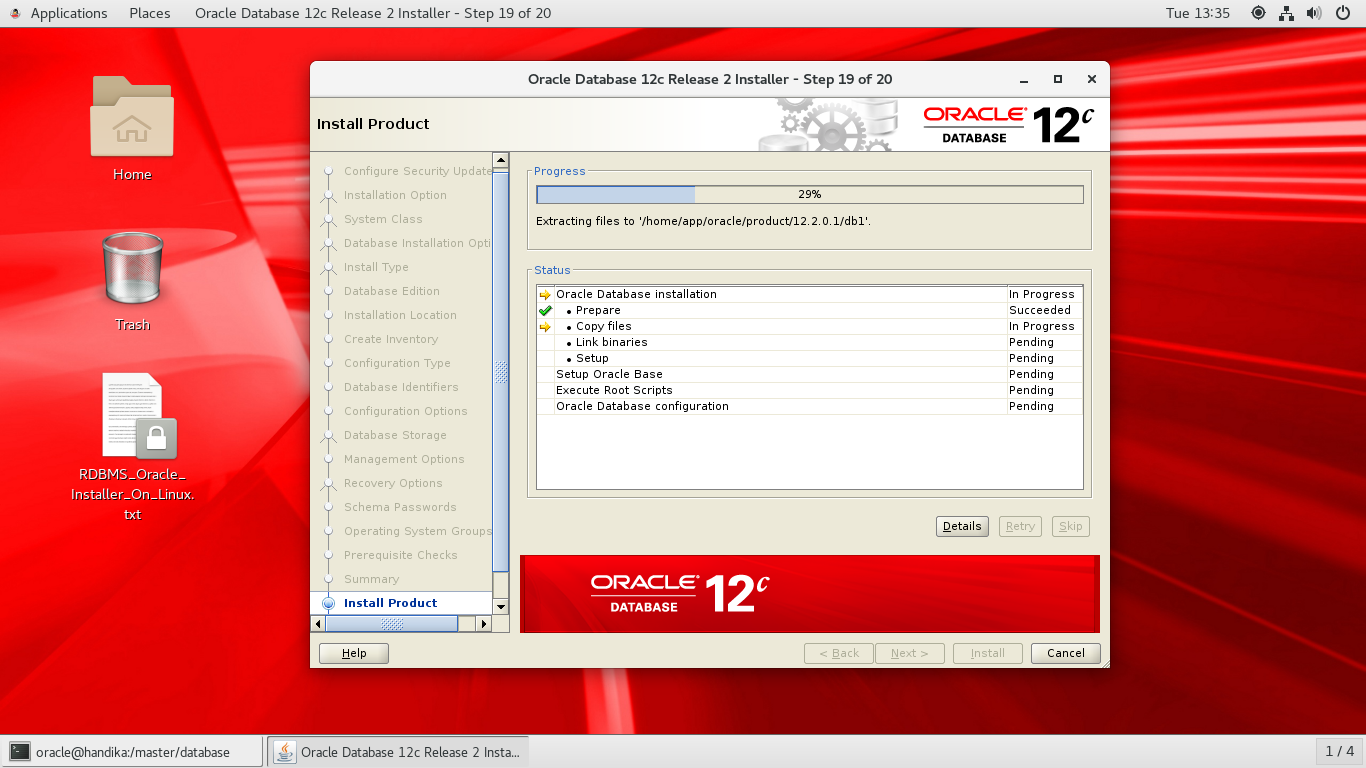Click the Back button
Viewport: 1366px width, 768px height.
point(839,653)
